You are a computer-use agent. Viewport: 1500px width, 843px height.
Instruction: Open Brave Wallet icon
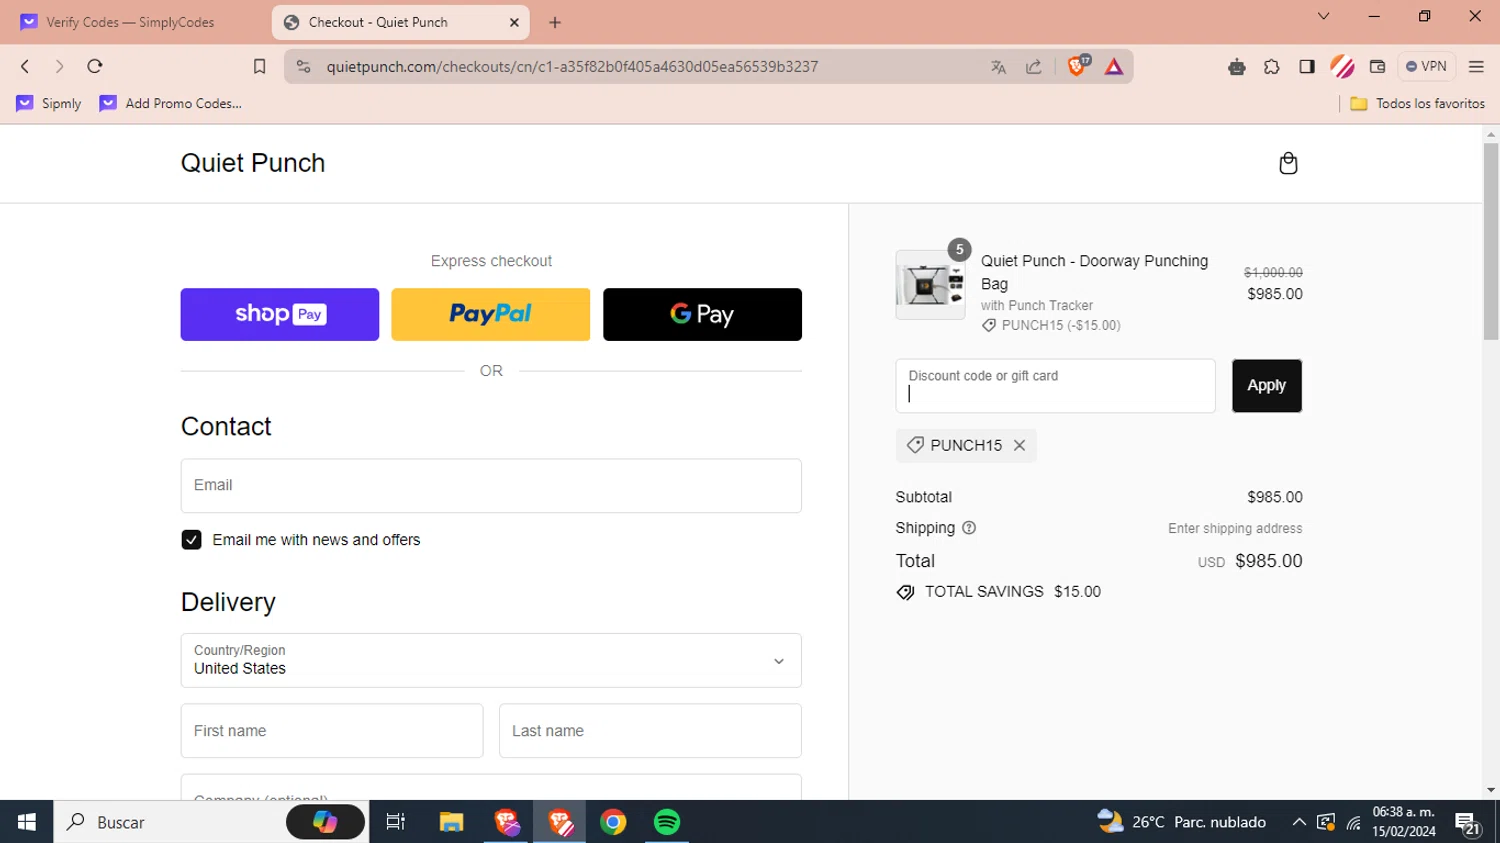1377,67
